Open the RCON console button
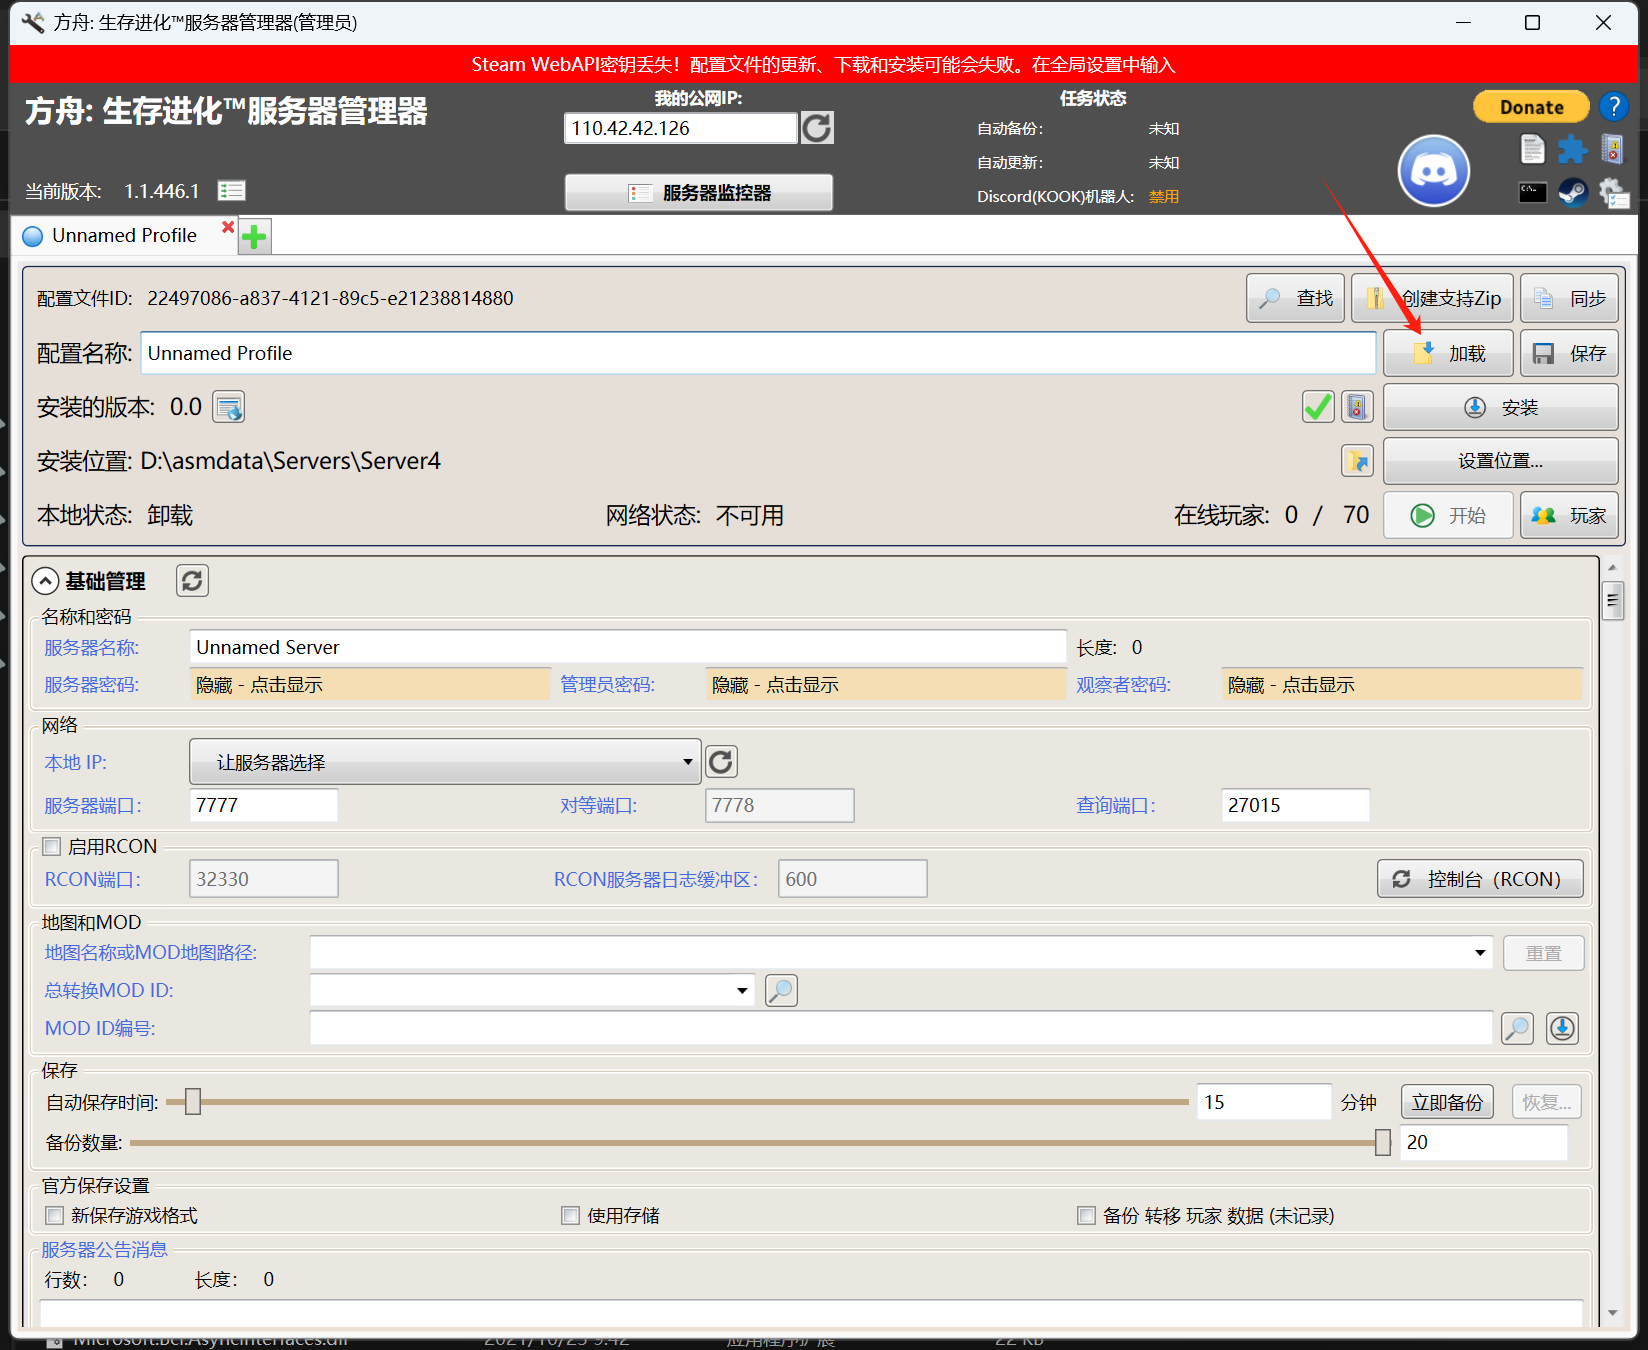This screenshot has width=1648, height=1350. [x=1480, y=879]
